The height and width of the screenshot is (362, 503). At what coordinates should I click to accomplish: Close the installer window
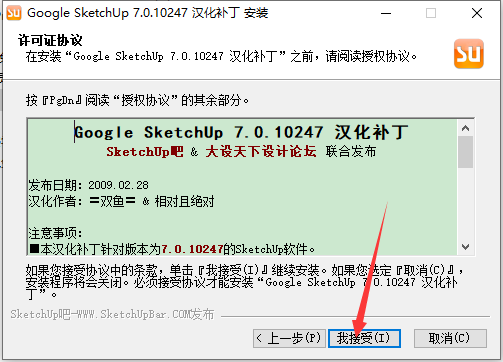477,13
